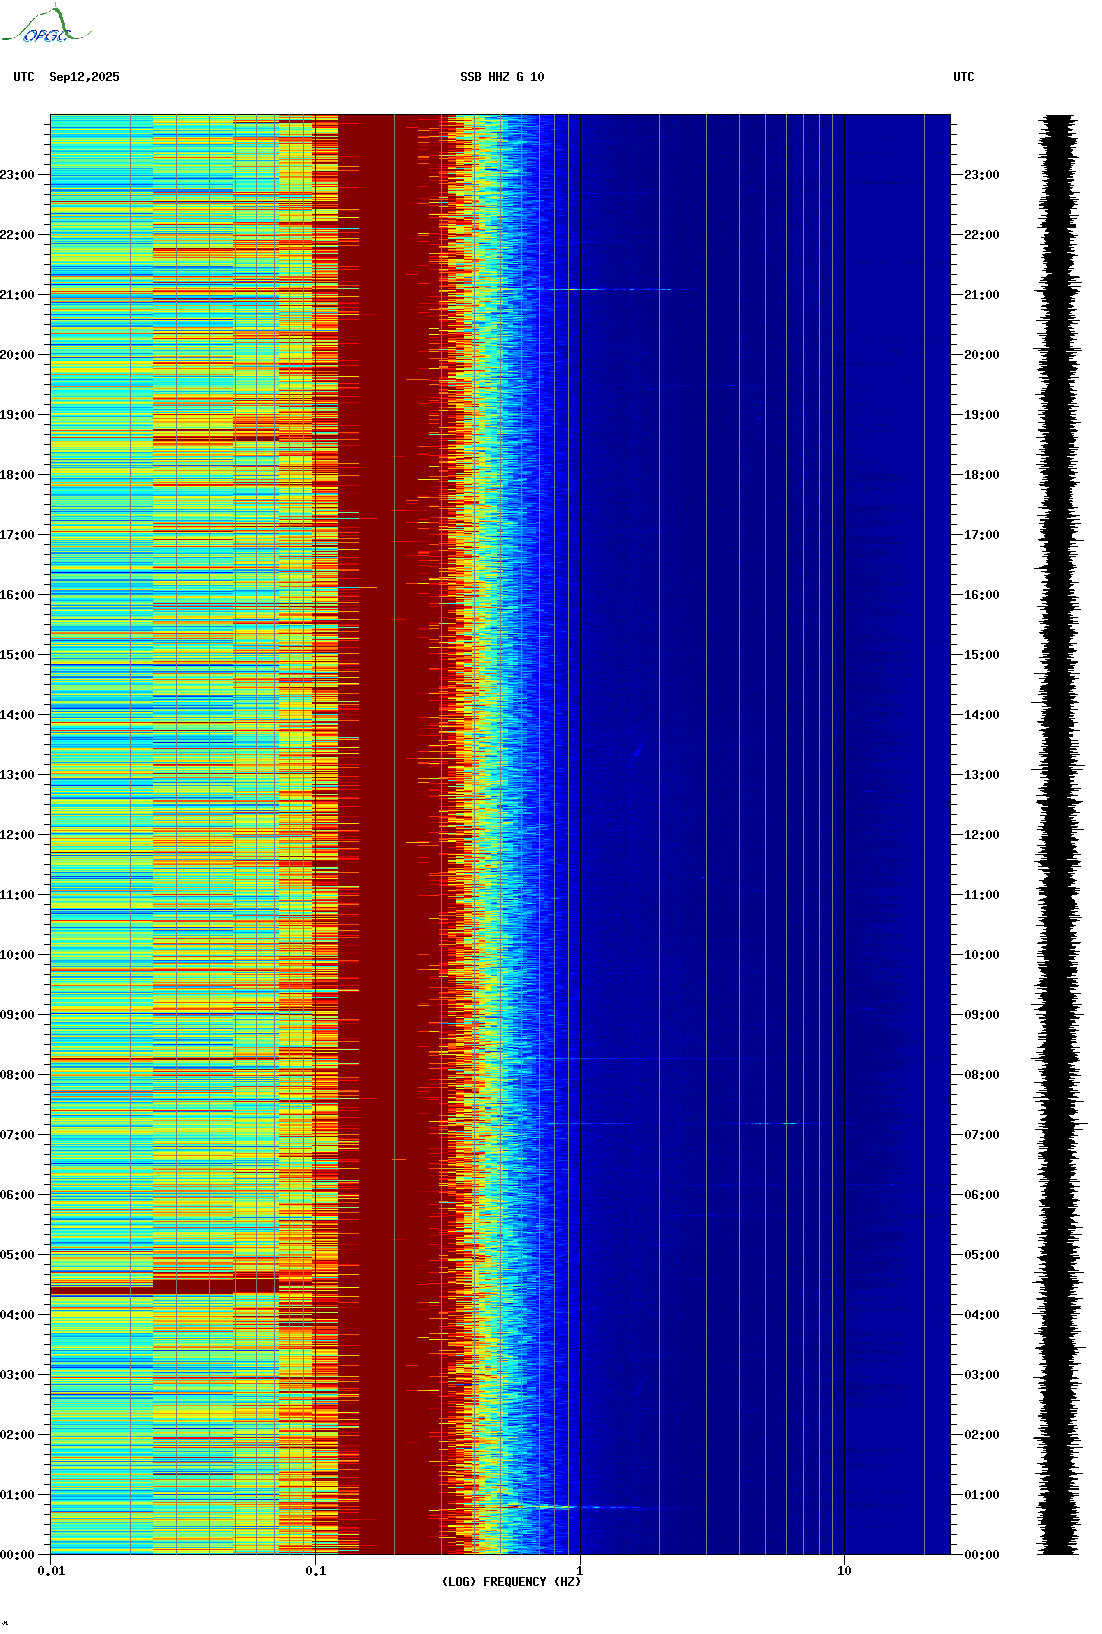Click the right axis 05:00 label
The width and height of the screenshot is (1102, 1634).
(x=982, y=1255)
